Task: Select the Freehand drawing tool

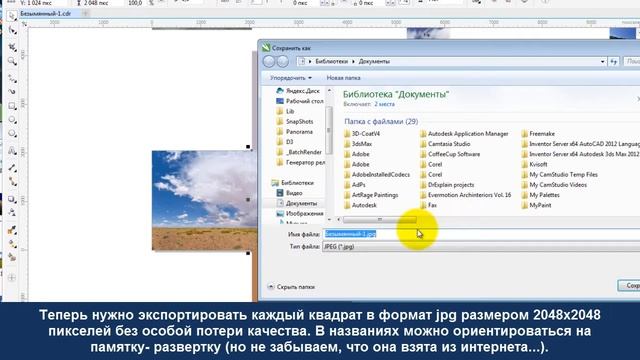Action: click(x=12, y=78)
